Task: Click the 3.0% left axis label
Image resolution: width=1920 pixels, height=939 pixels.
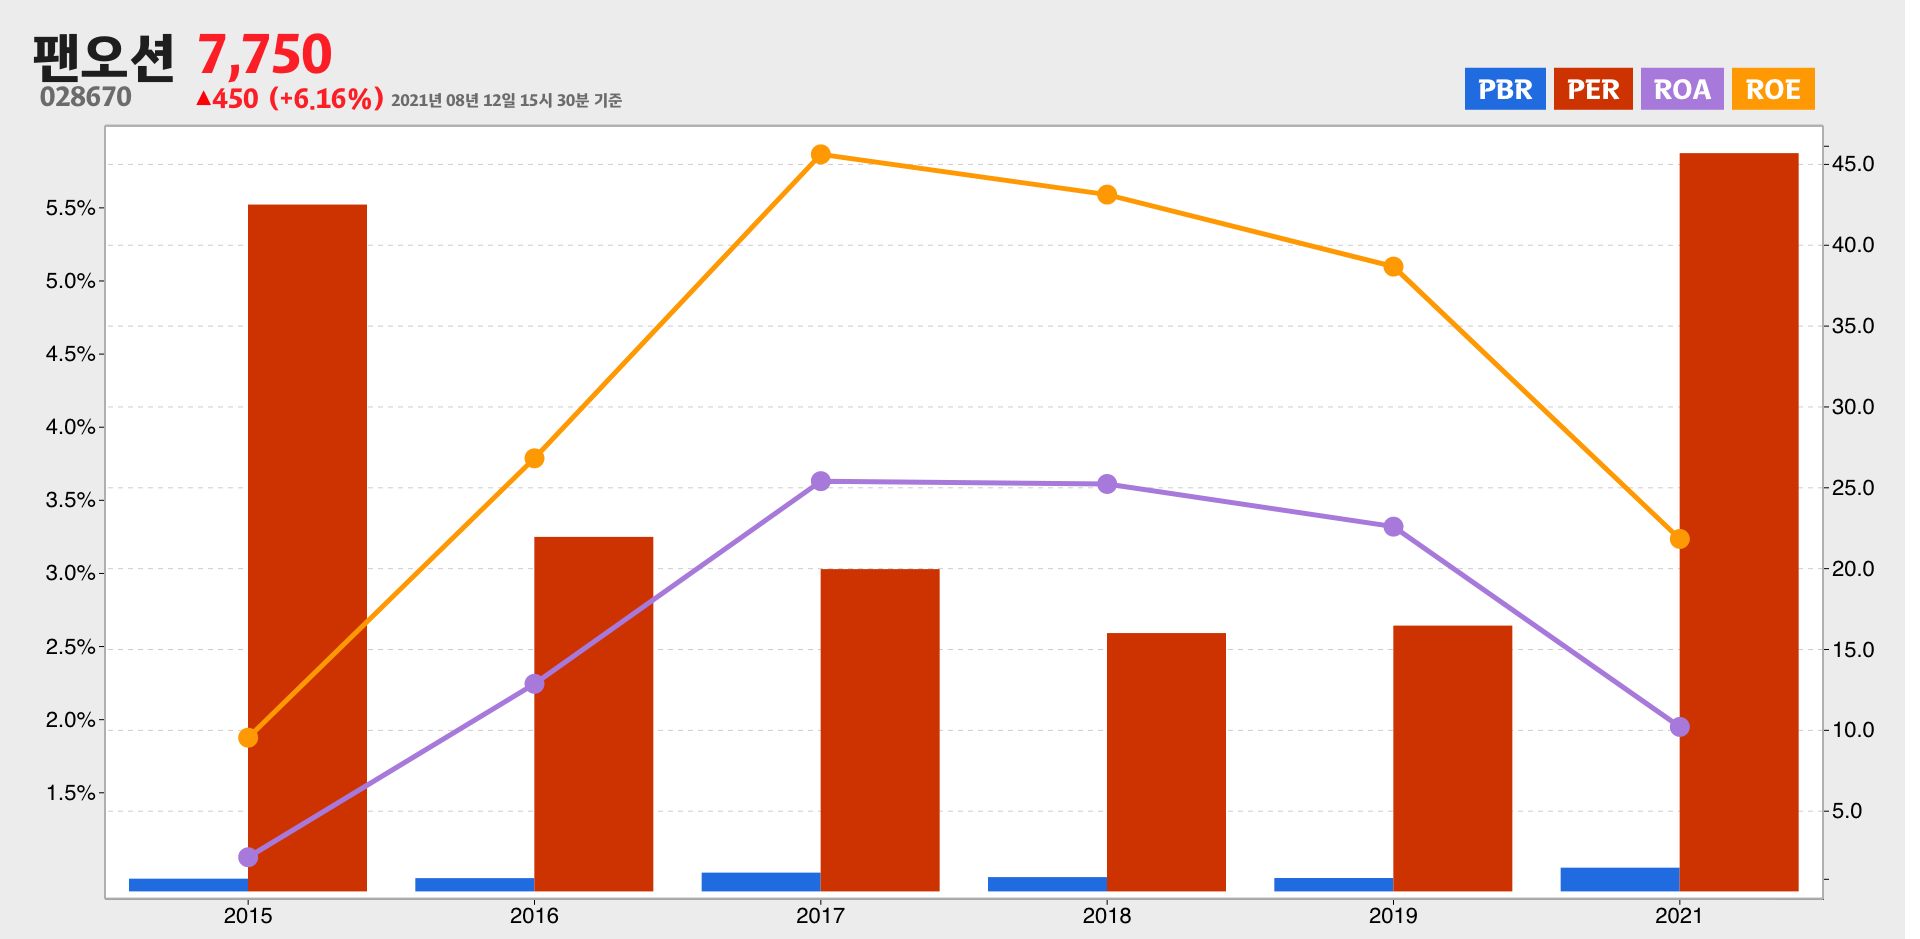Action: [x=71, y=573]
